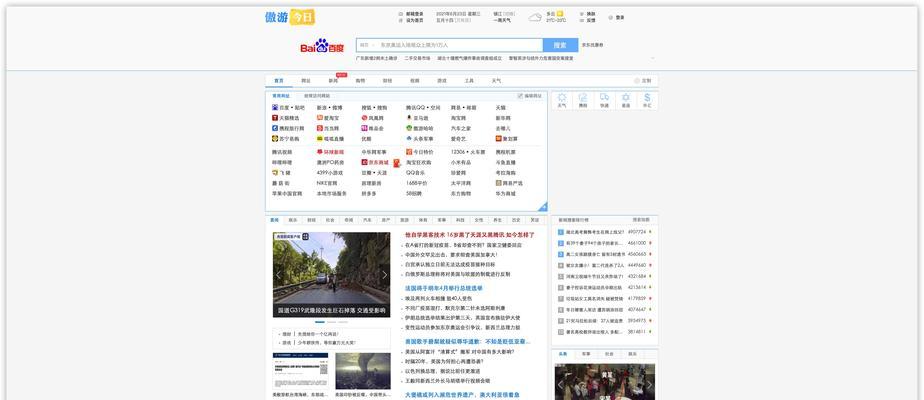924x400 pixels.
Task: Click the 登录 login button in header
Action: (x=616, y=17)
